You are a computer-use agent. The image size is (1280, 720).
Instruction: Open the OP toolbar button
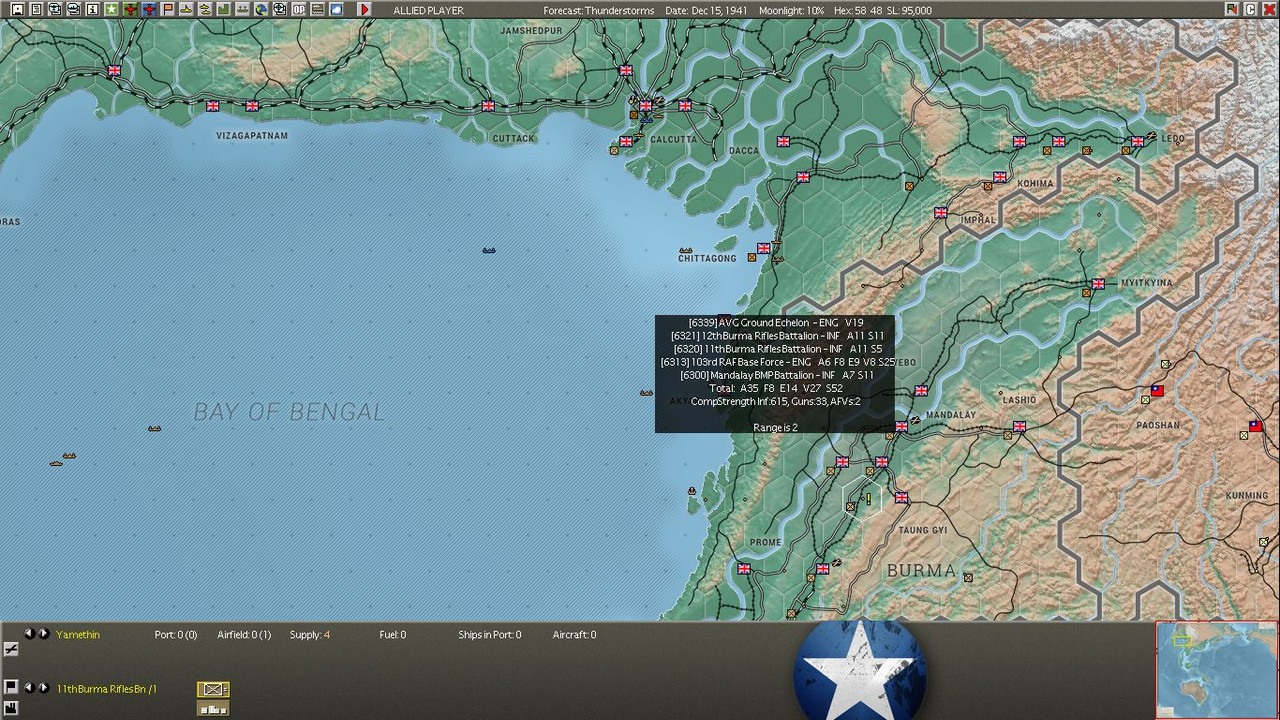pyautogui.click(x=299, y=9)
